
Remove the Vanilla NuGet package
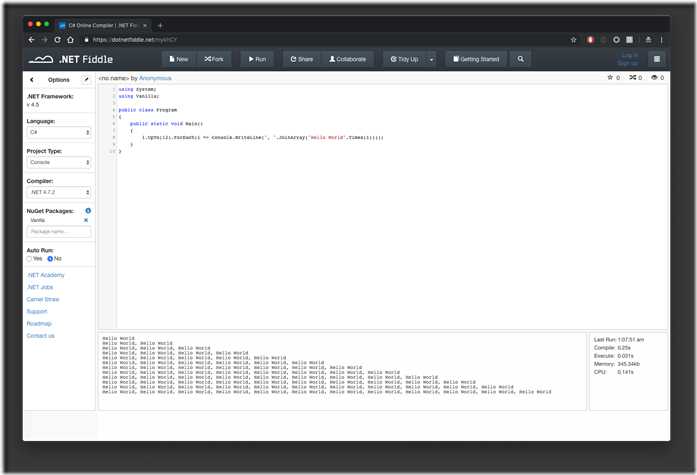tap(86, 220)
